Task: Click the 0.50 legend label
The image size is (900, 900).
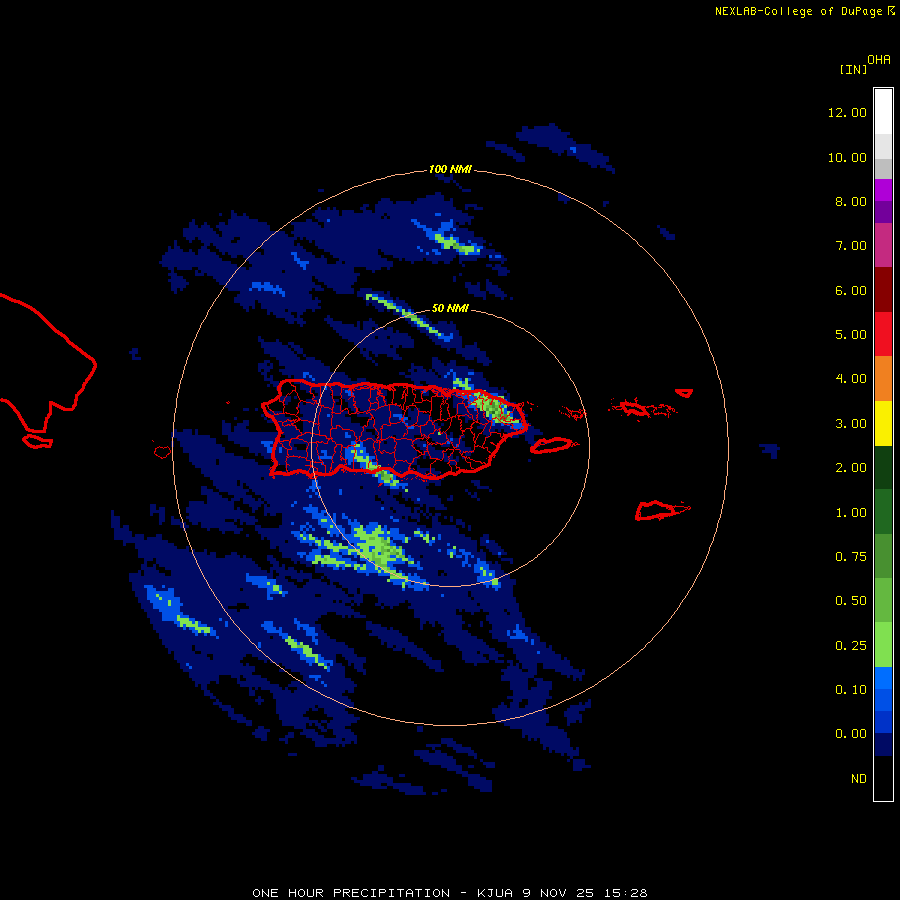Action: point(851,601)
